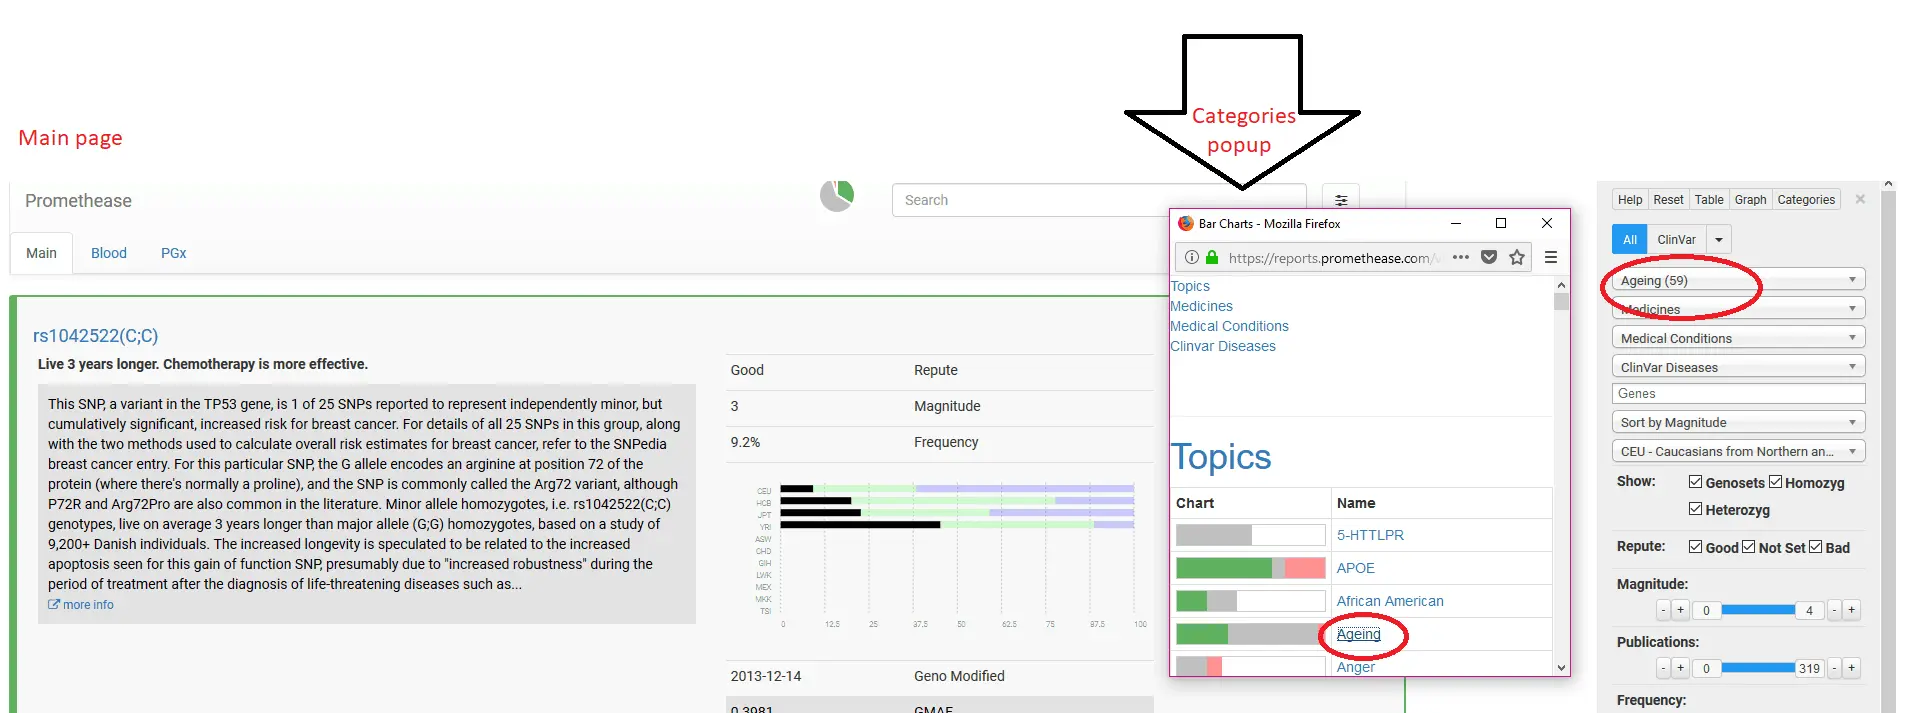Image resolution: width=1917 pixels, height=713 pixels.
Task: Click the Topics anchor link in popup
Action: (1190, 286)
